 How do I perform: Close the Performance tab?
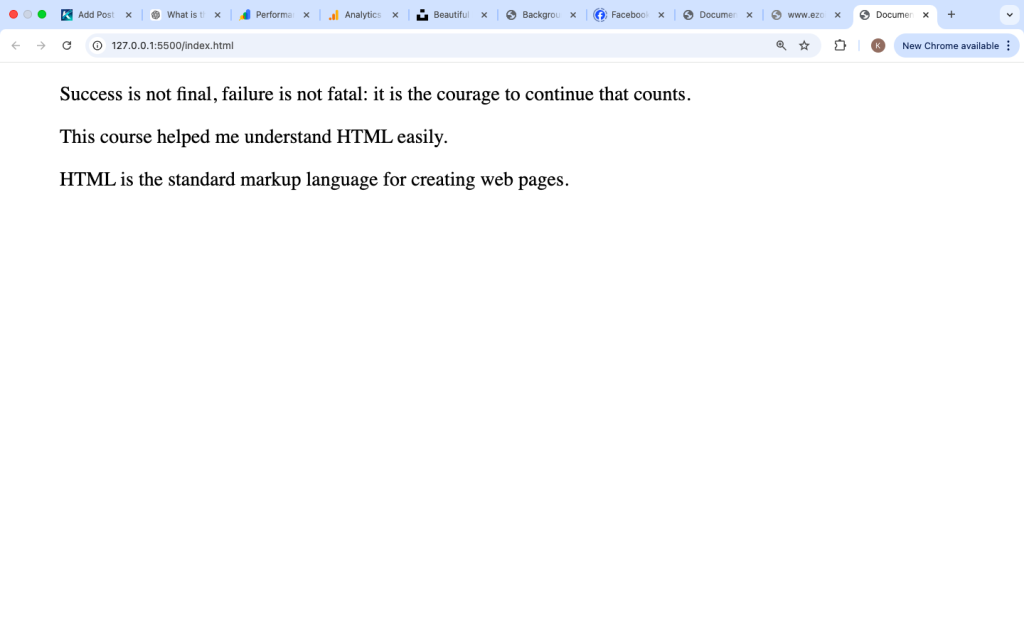306,14
